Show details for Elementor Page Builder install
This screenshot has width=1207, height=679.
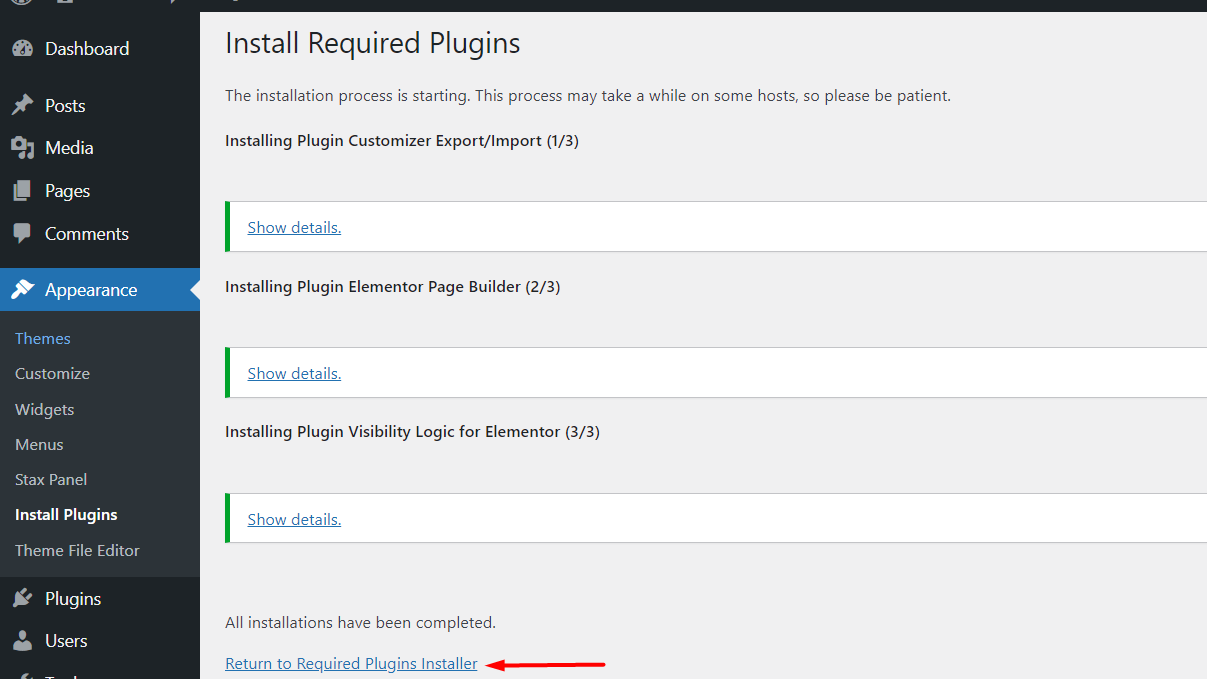293,372
